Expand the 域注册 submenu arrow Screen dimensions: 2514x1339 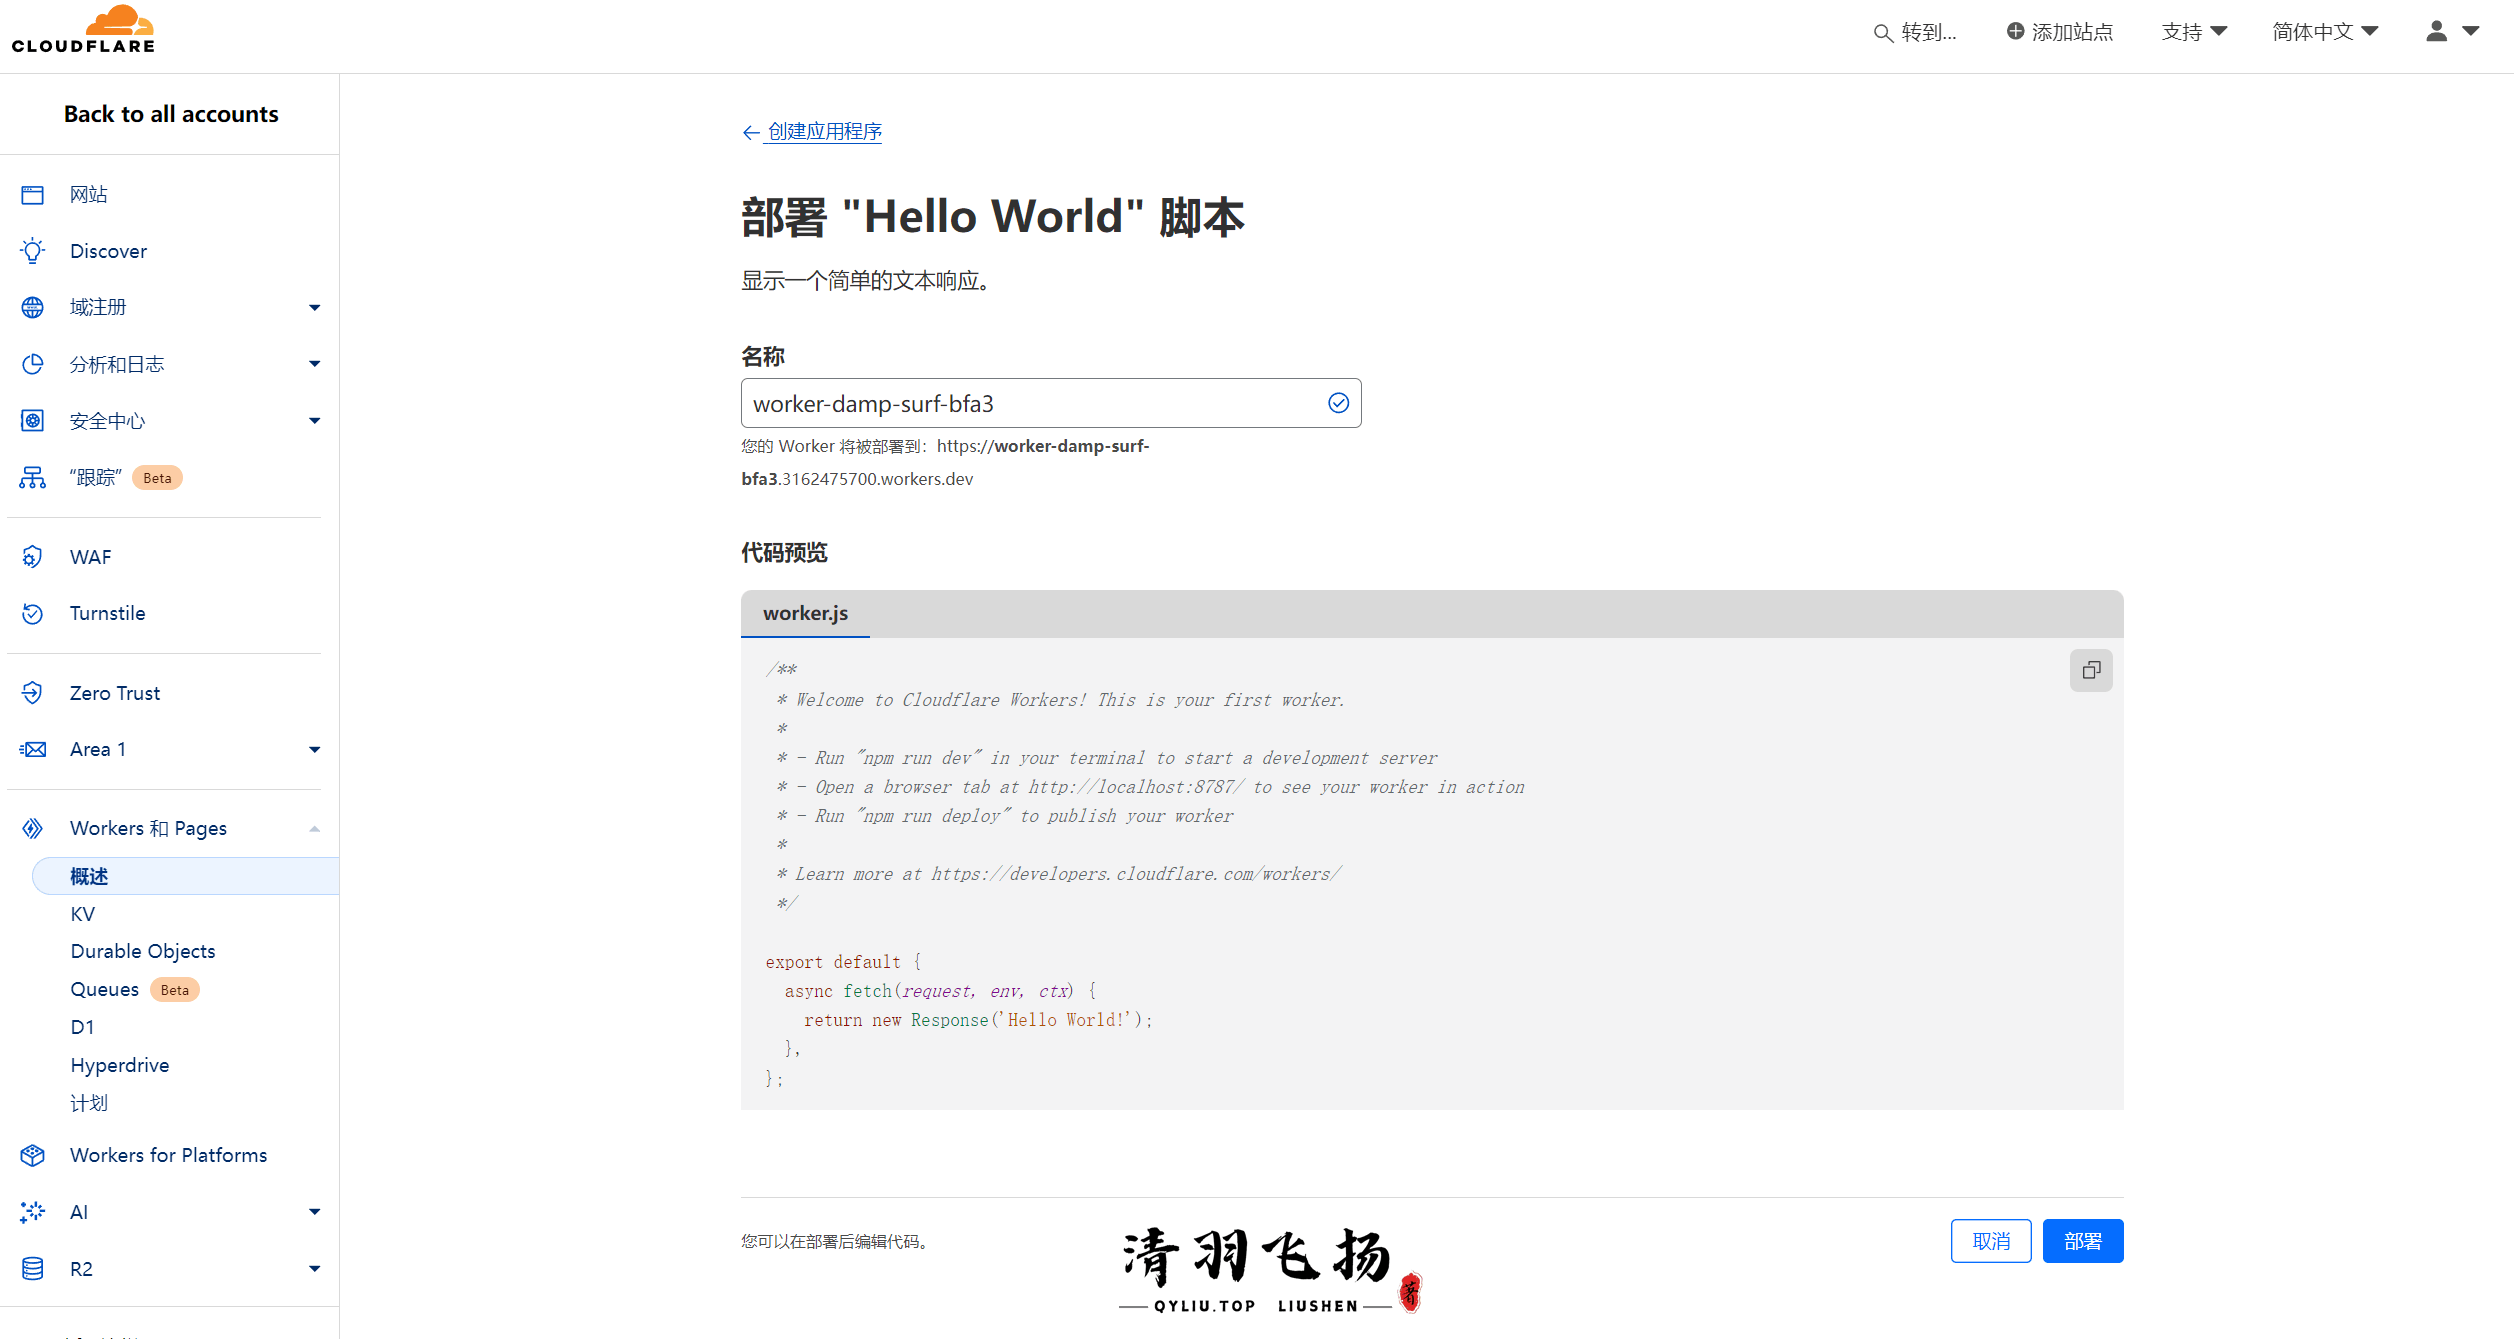(x=315, y=308)
